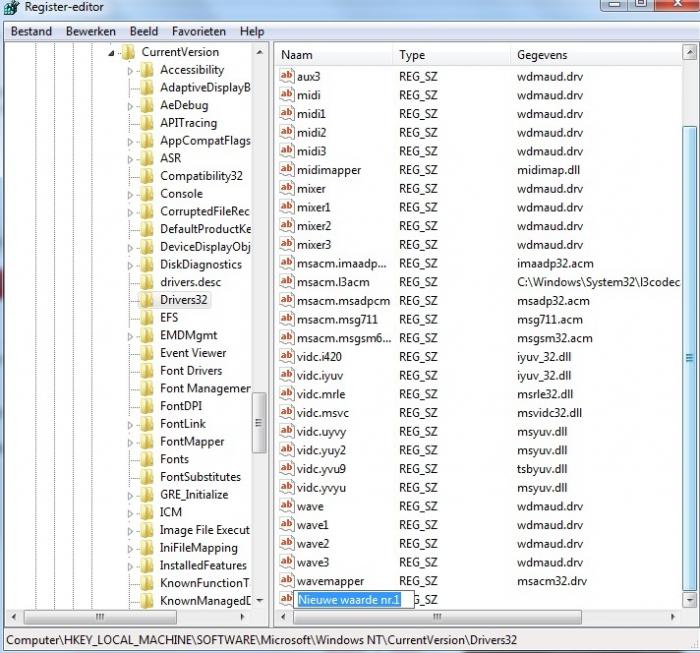Click the ab icon beside midi3
Screen dimensions: 700x653
(287, 150)
